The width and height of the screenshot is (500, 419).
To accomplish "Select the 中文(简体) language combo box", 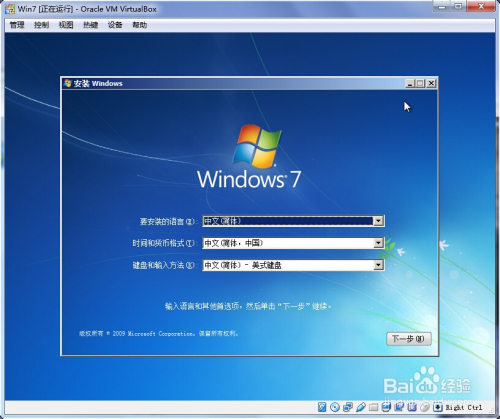I will tap(293, 221).
